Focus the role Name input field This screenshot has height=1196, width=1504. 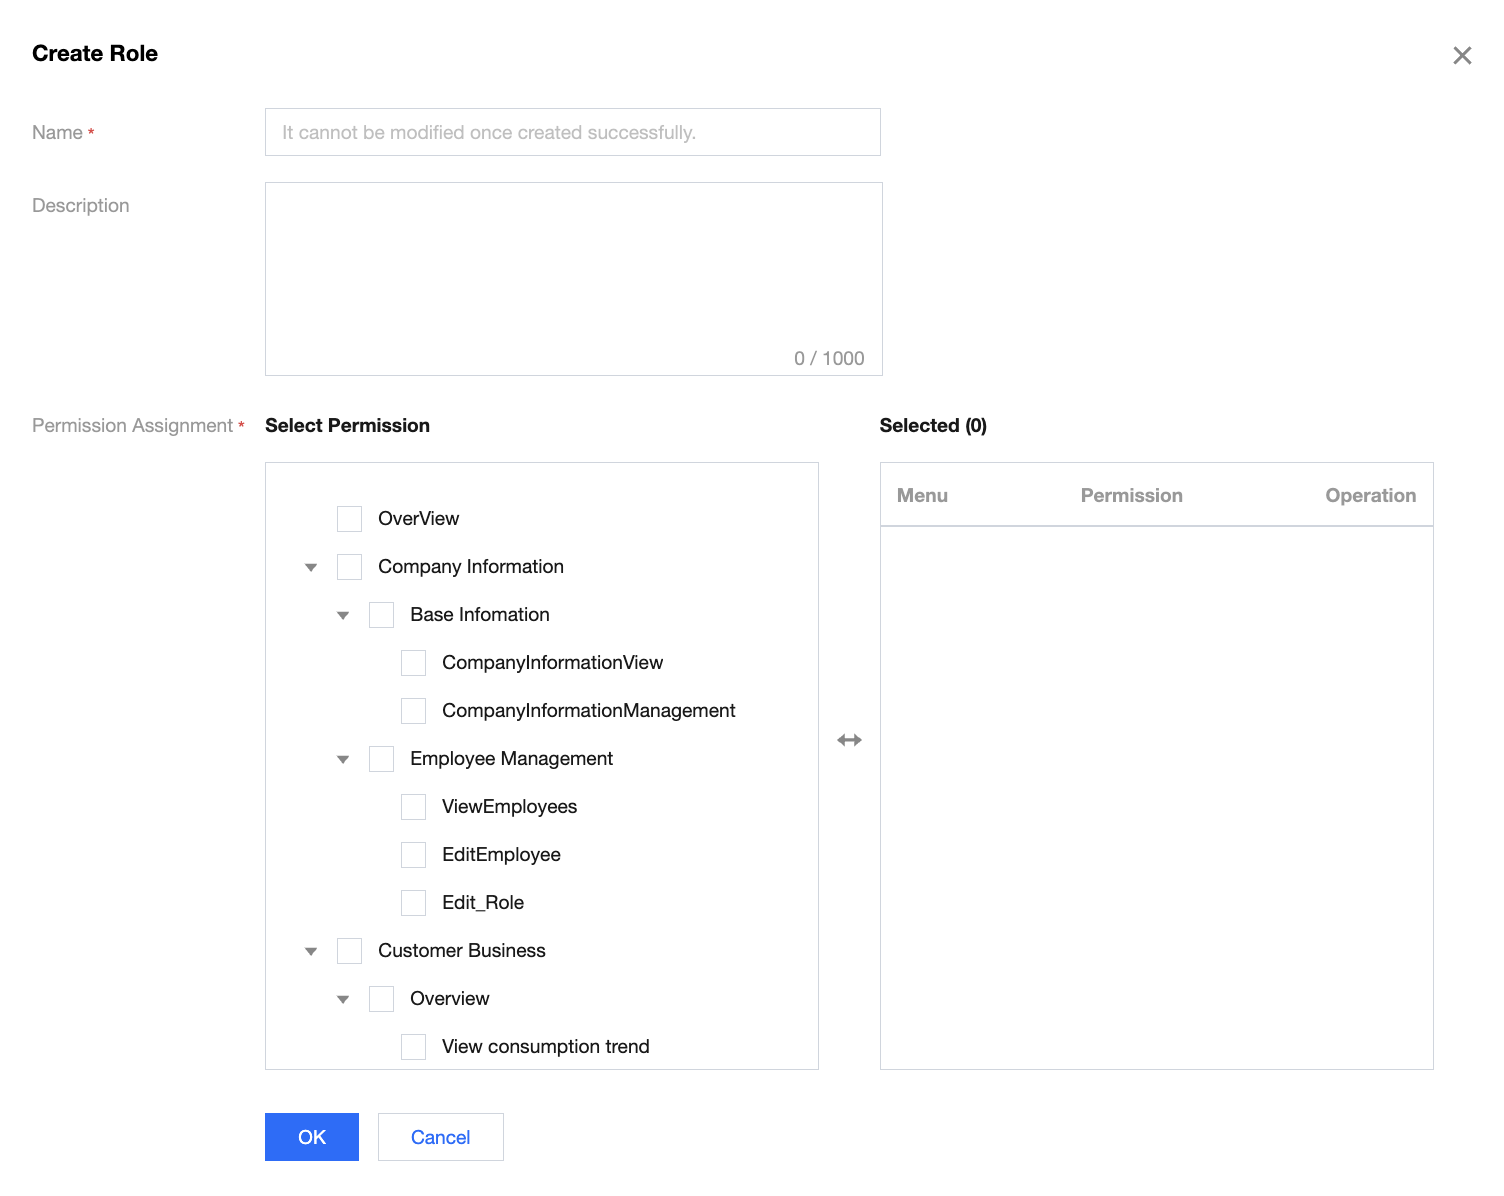(572, 132)
